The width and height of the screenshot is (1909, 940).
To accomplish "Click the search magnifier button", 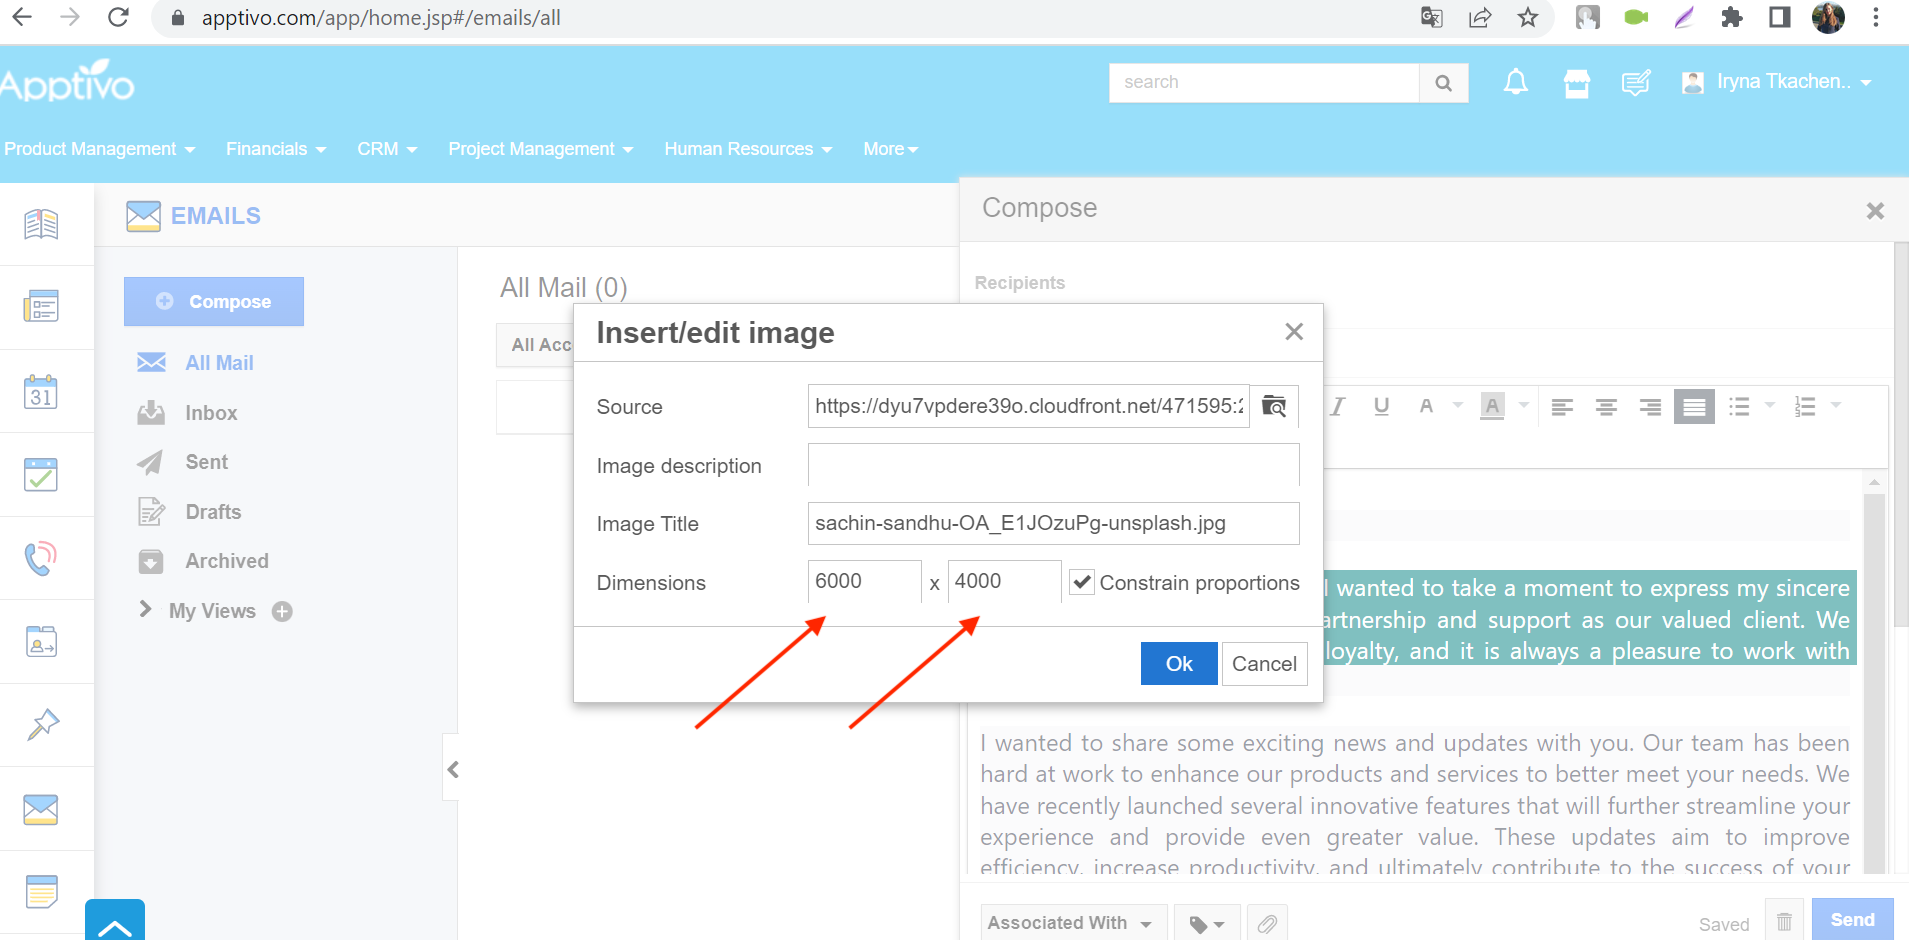I will pyautogui.click(x=1443, y=83).
